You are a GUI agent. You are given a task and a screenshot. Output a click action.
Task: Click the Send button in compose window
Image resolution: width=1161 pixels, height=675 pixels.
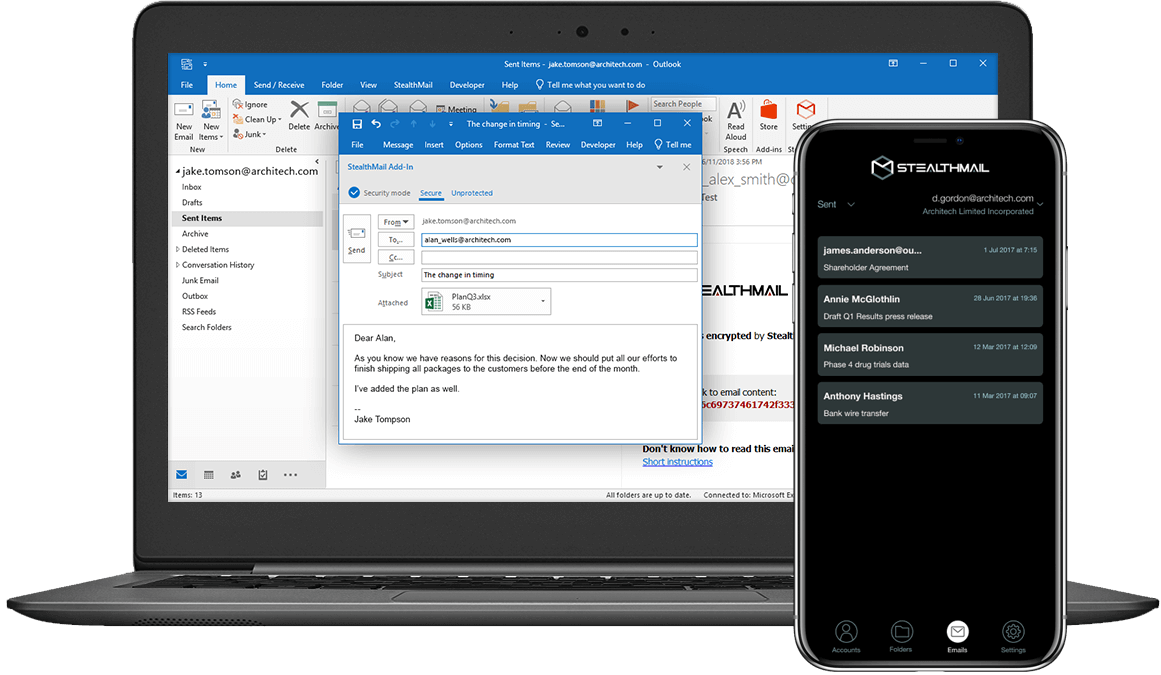(x=357, y=237)
